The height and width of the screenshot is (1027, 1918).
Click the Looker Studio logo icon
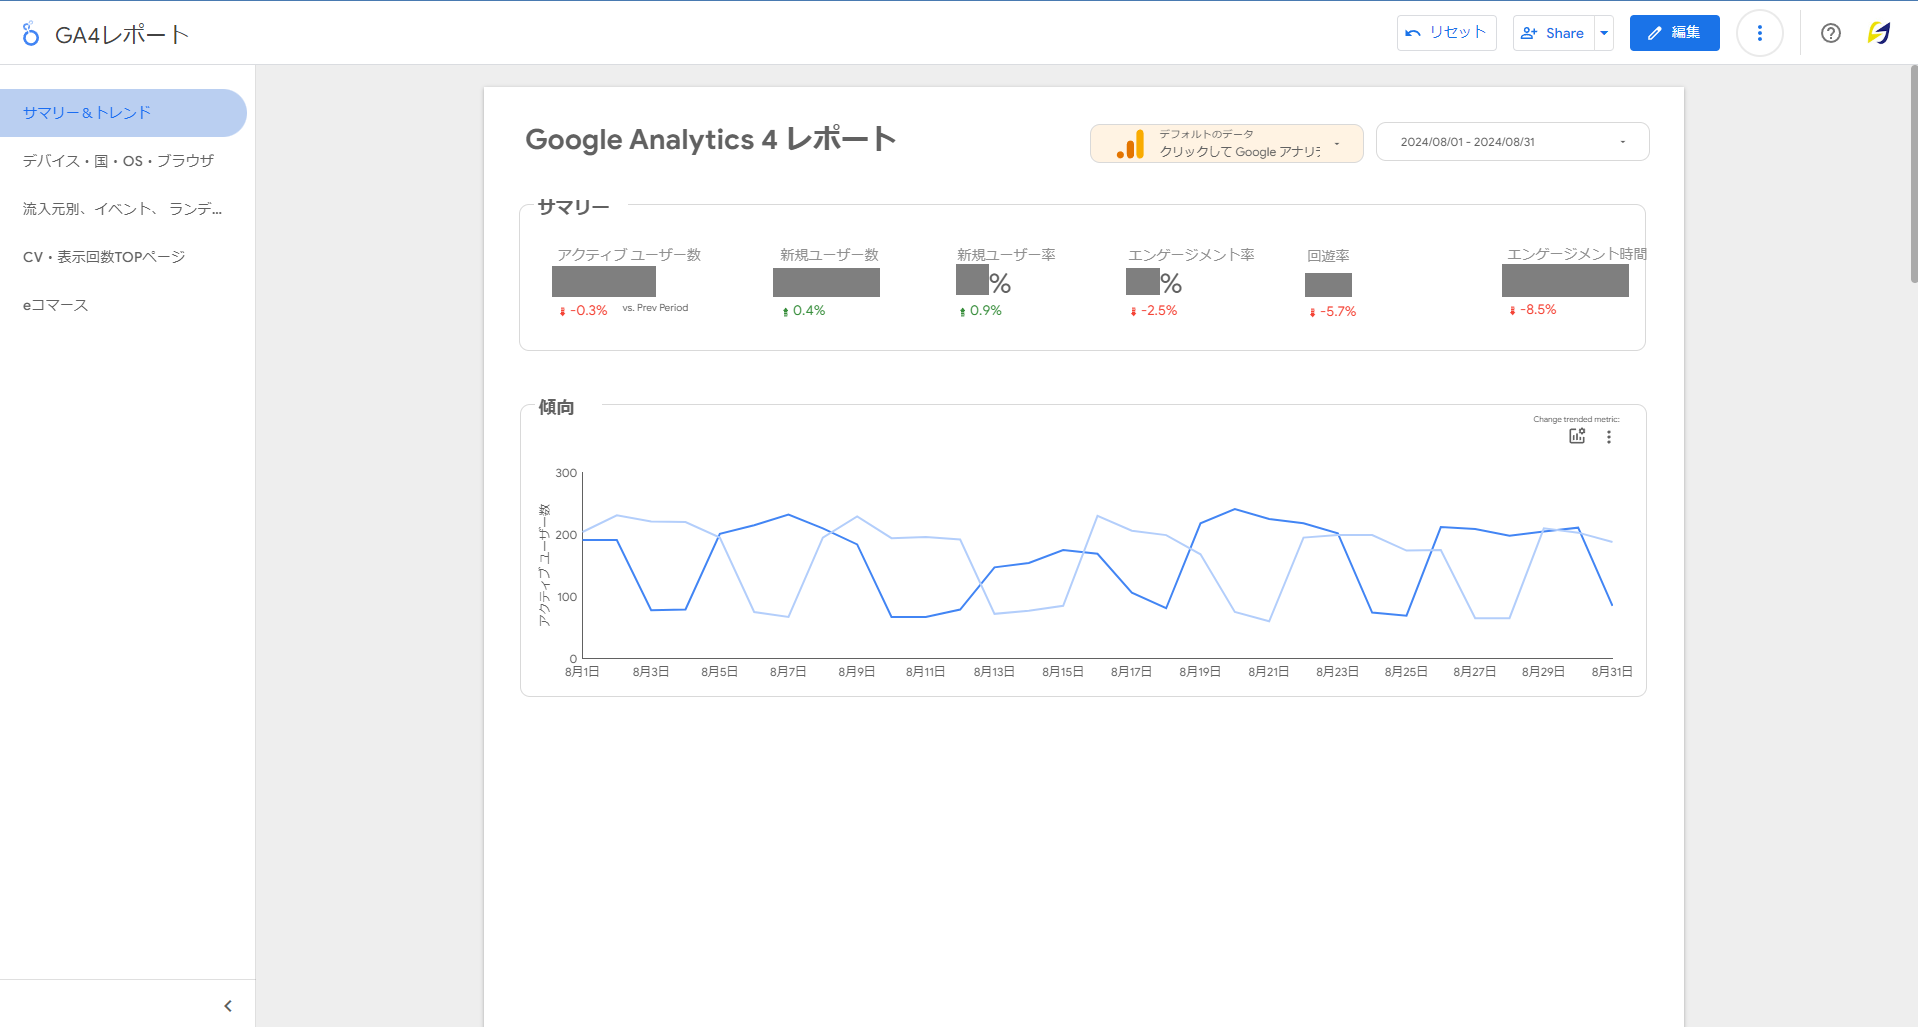click(31, 34)
